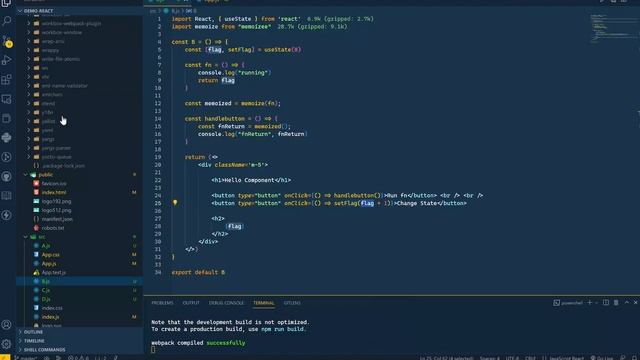Open robots.txt file
The width and height of the screenshot is (640, 360).
(80, 228)
